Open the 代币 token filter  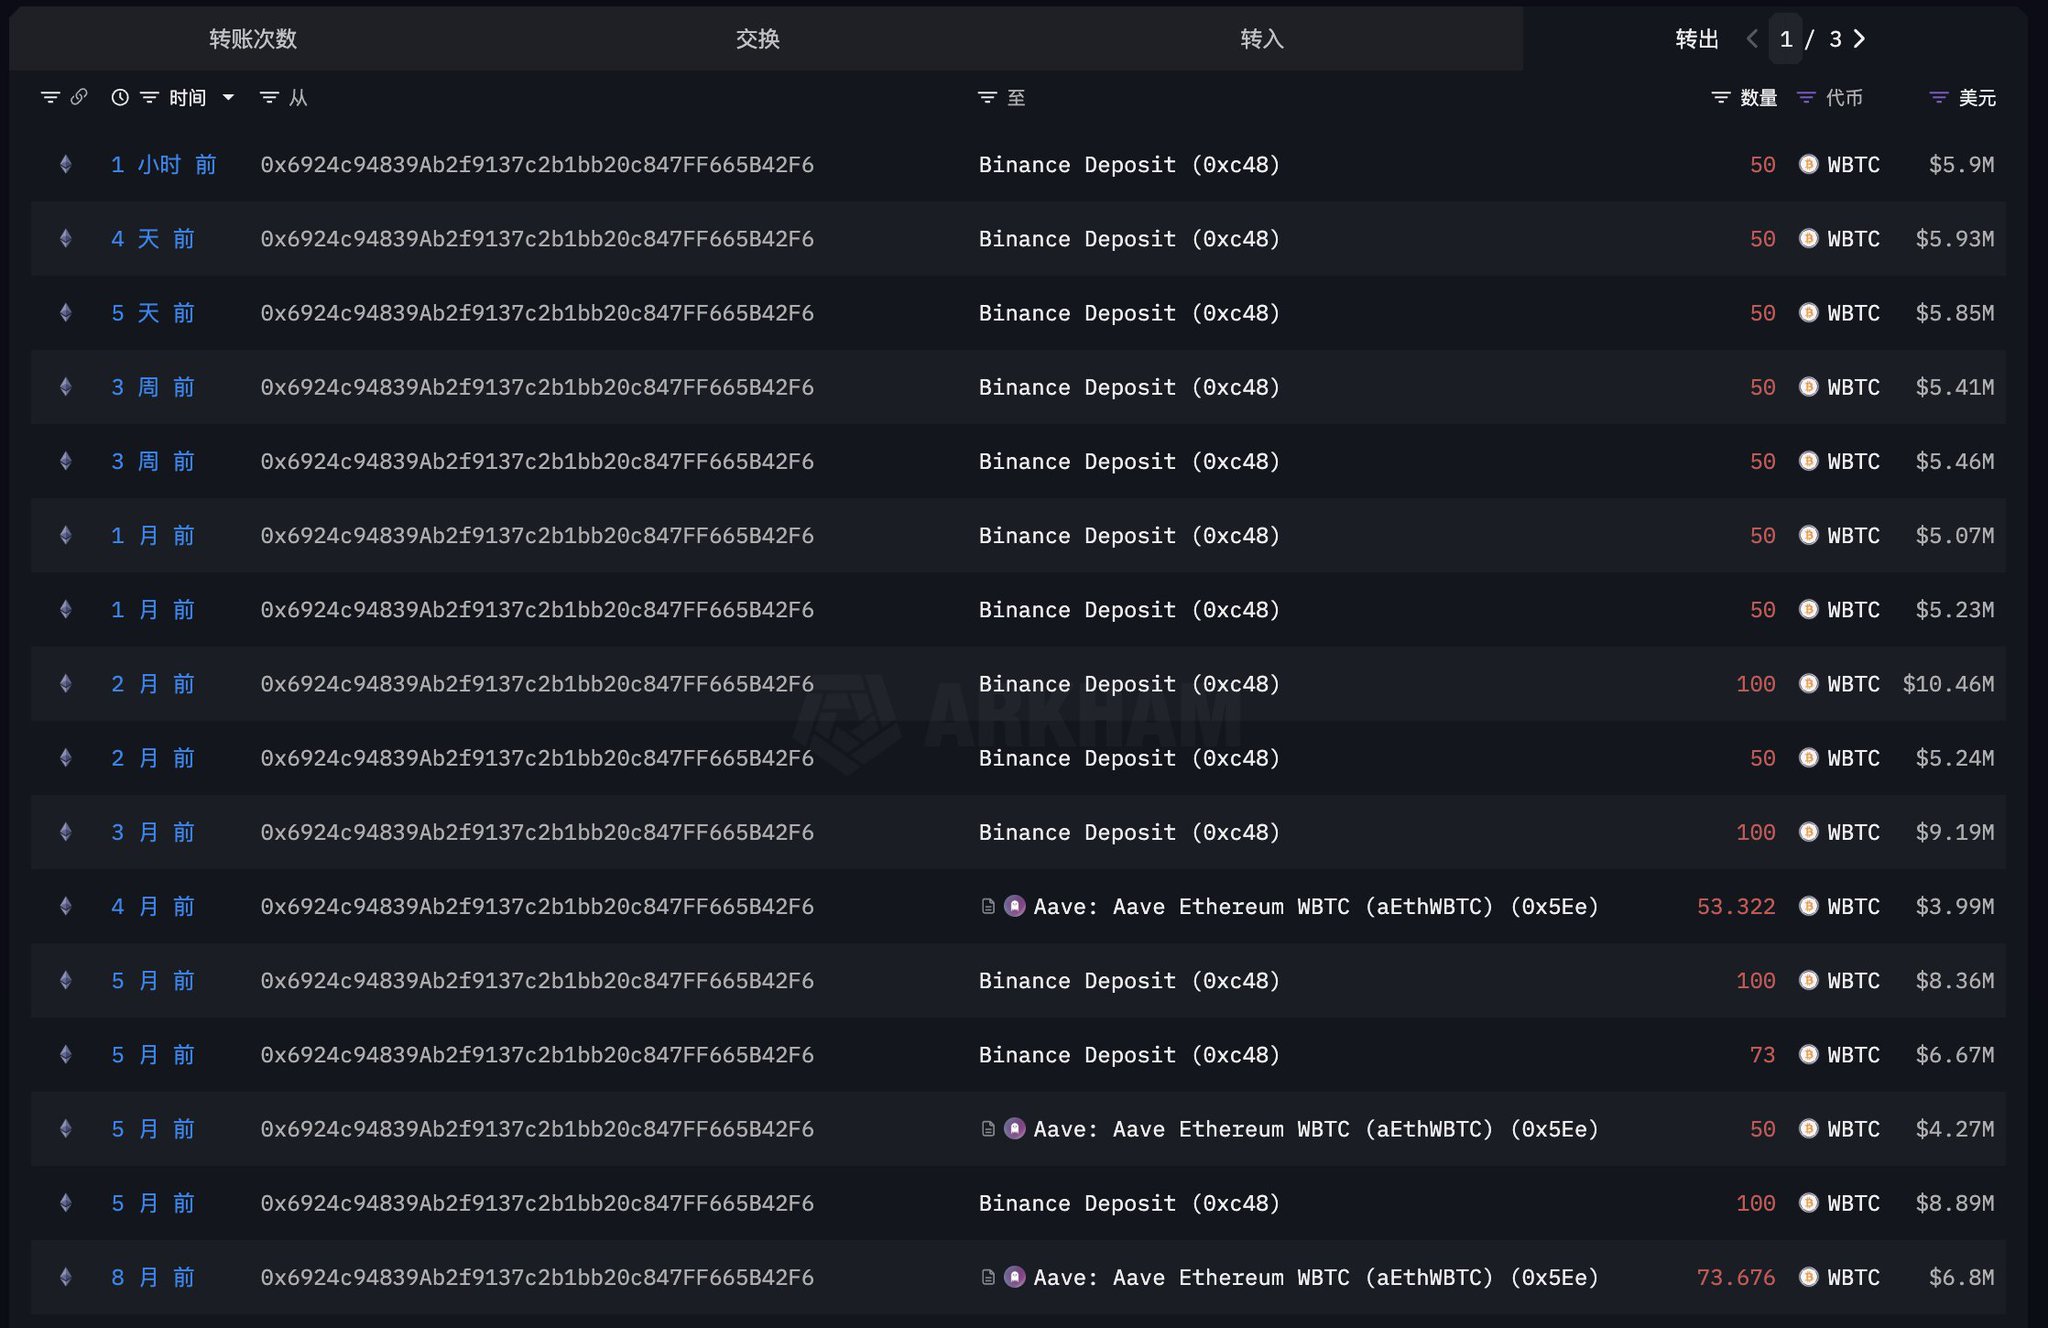[x=1806, y=97]
